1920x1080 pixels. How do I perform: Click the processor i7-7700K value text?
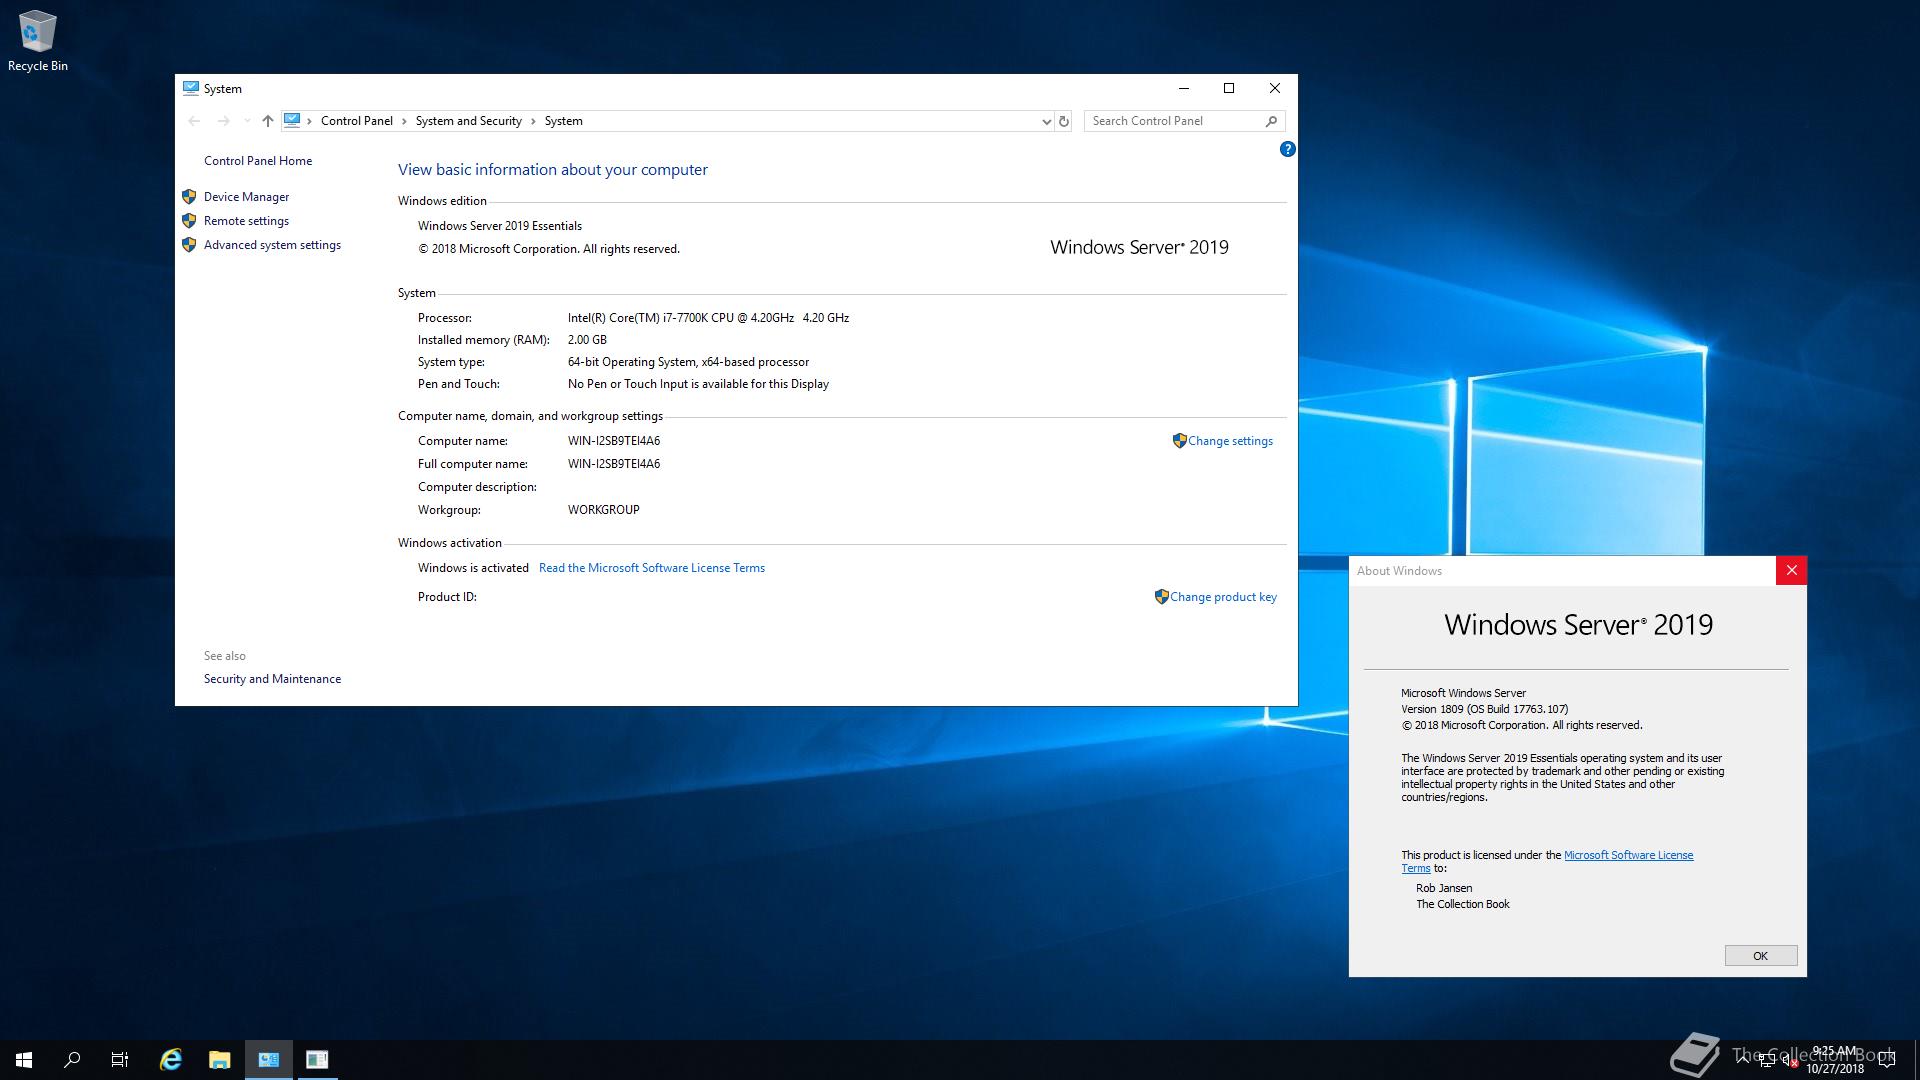coord(708,318)
